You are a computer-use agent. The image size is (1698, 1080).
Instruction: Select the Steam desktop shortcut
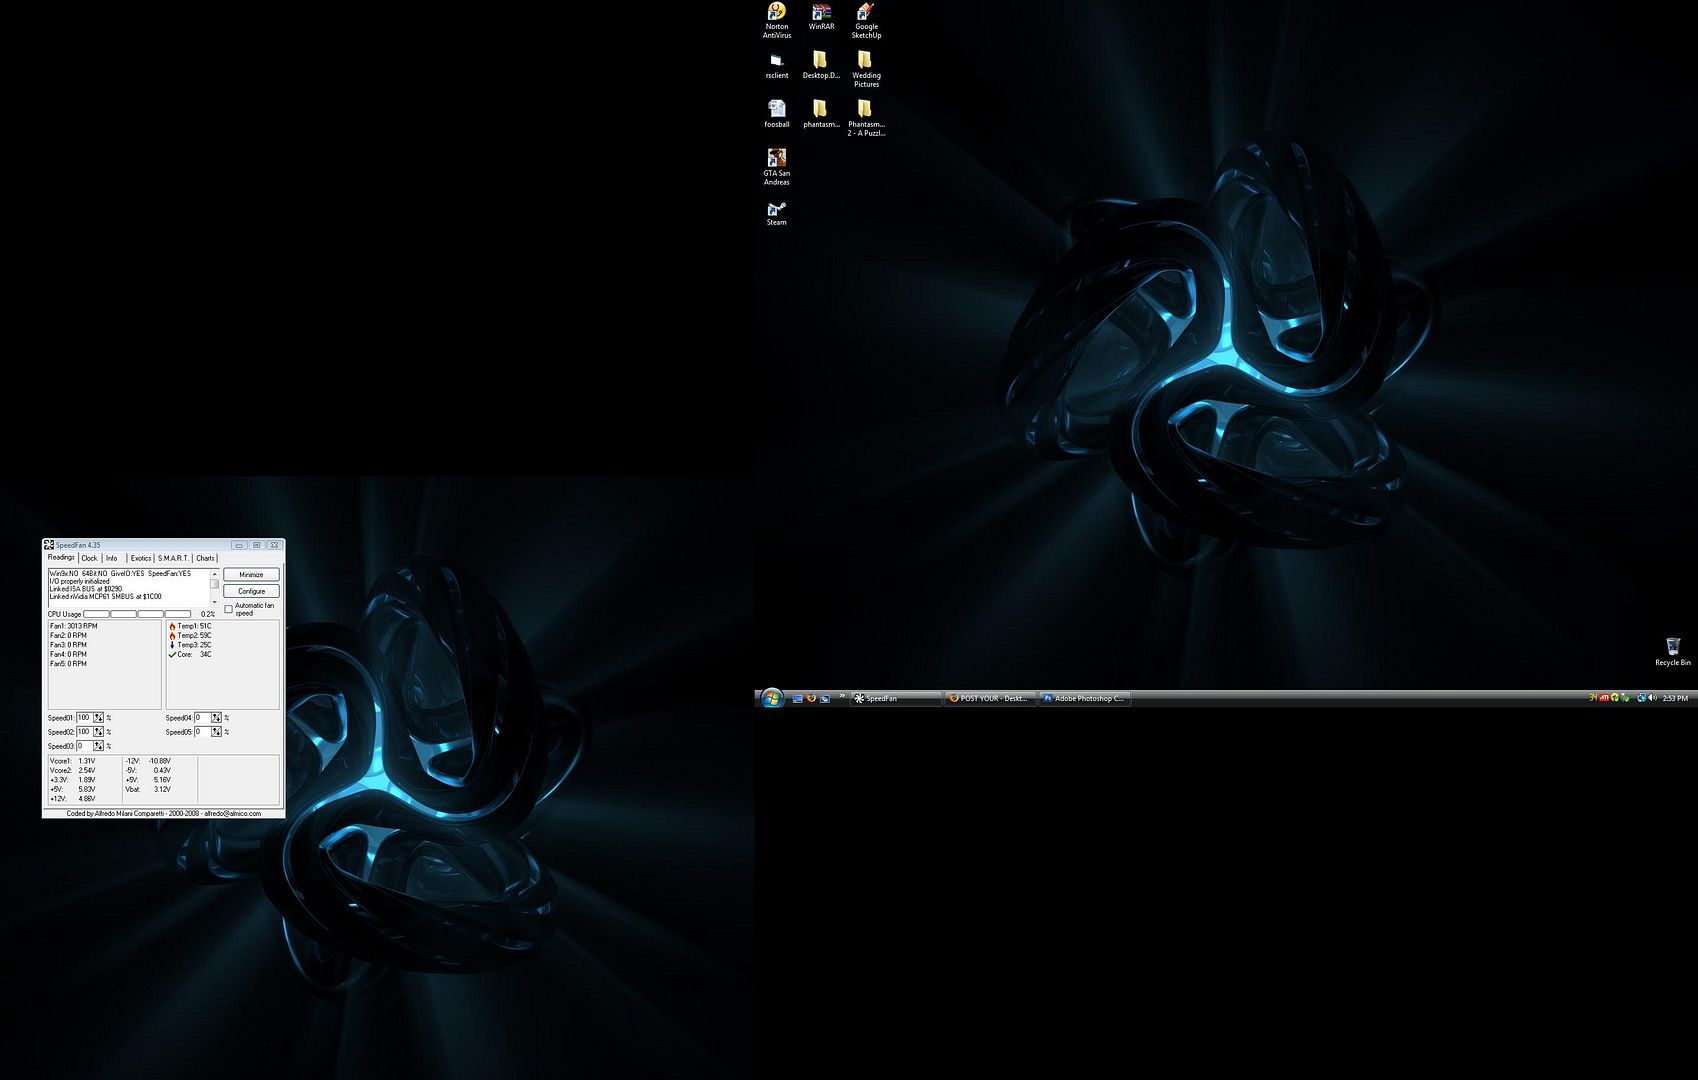click(777, 214)
